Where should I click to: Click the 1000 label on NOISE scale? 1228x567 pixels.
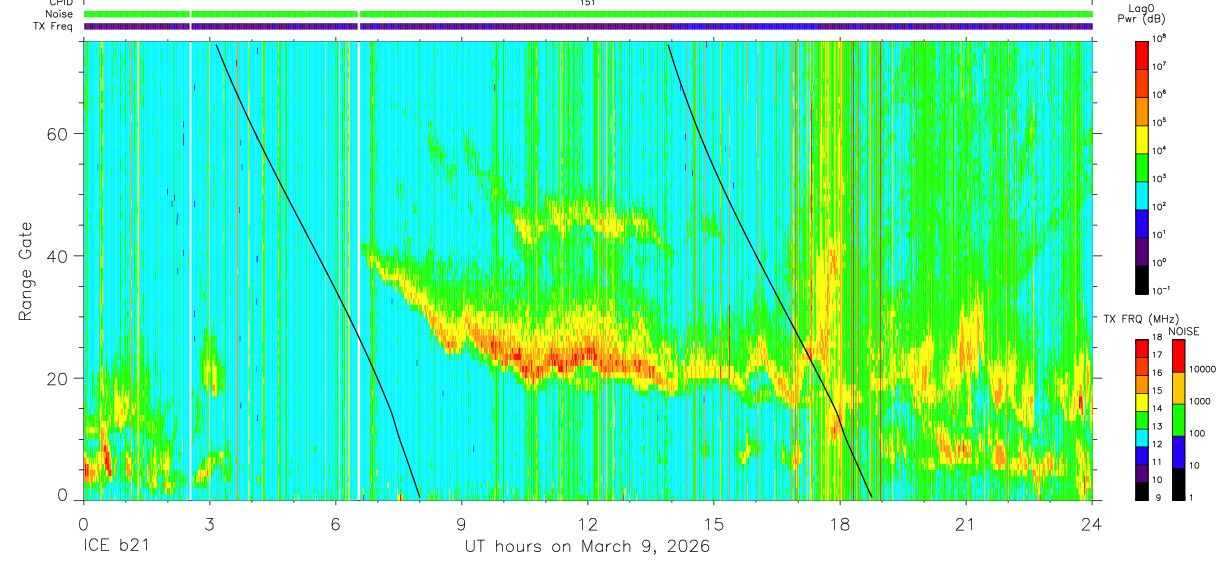tap(1201, 401)
